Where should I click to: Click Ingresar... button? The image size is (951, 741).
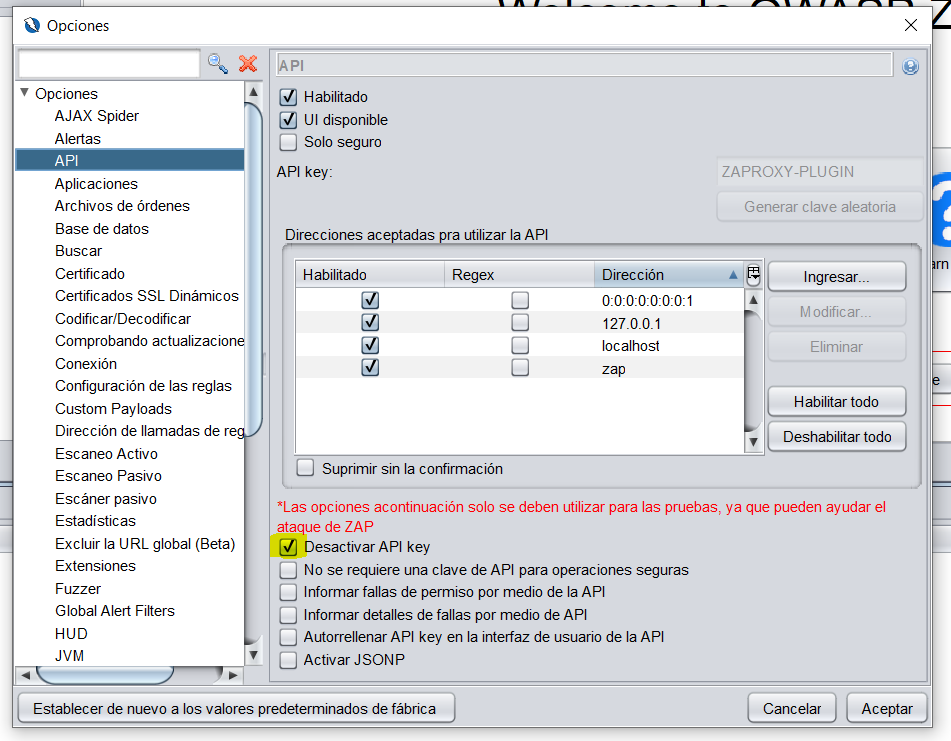(x=836, y=277)
